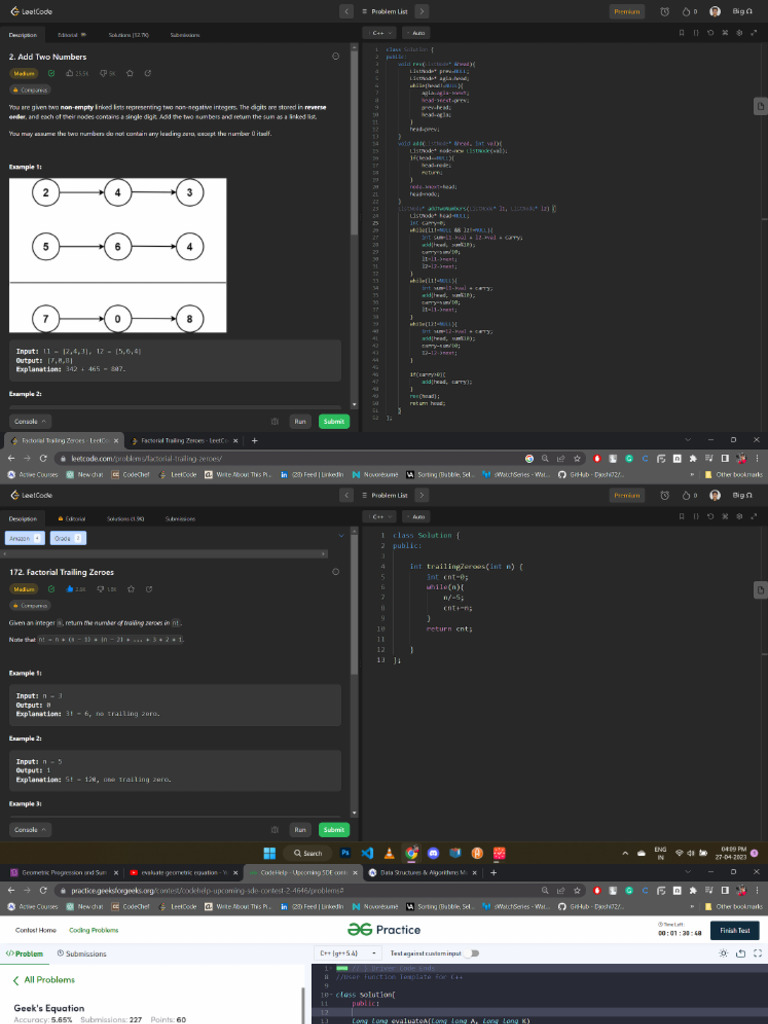The width and height of the screenshot is (768, 1024).
Task: Click the Finish Test button
Action: click(735, 931)
